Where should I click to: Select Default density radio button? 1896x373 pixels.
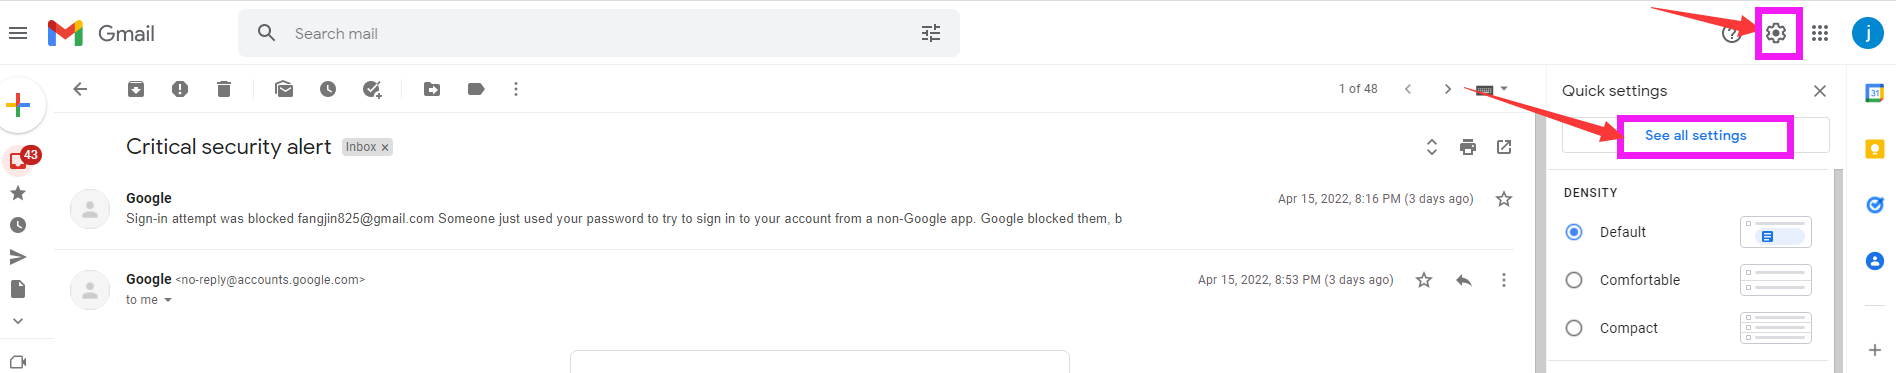1574,232
